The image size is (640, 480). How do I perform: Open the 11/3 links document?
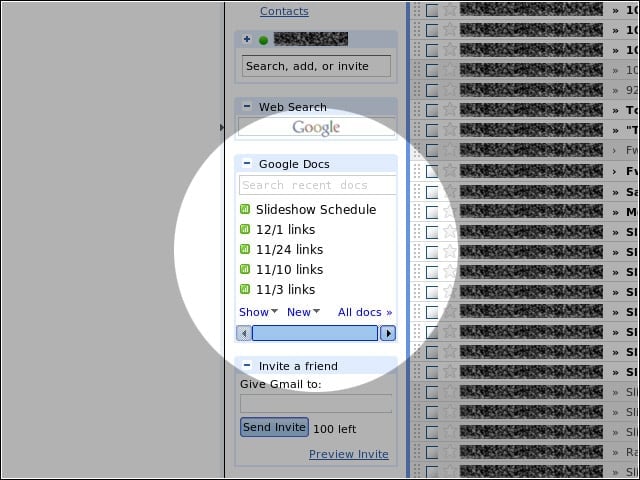(x=285, y=289)
